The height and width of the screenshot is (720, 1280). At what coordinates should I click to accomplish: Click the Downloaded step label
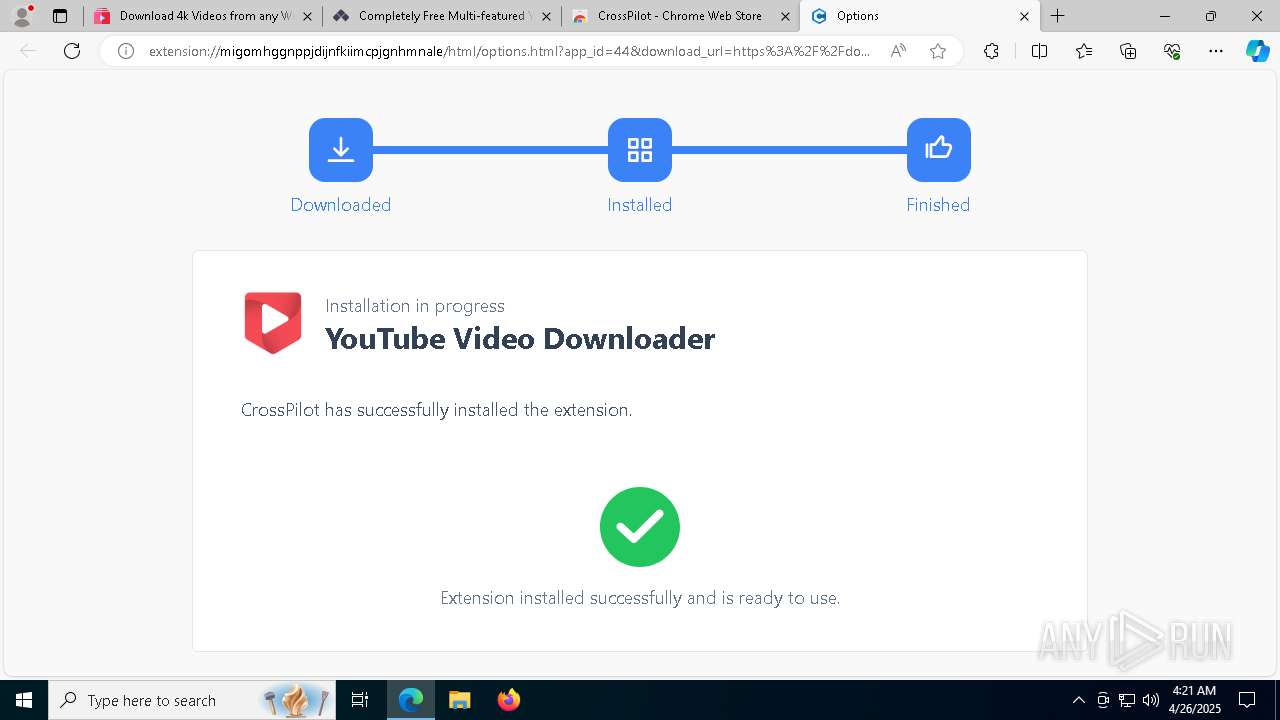[x=341, y=205]
